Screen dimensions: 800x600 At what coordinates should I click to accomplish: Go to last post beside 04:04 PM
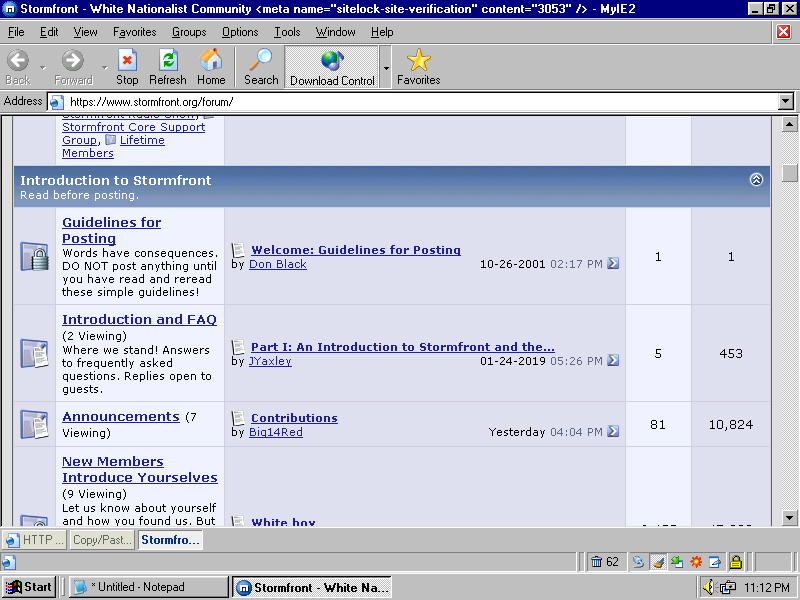click(613, 431)
